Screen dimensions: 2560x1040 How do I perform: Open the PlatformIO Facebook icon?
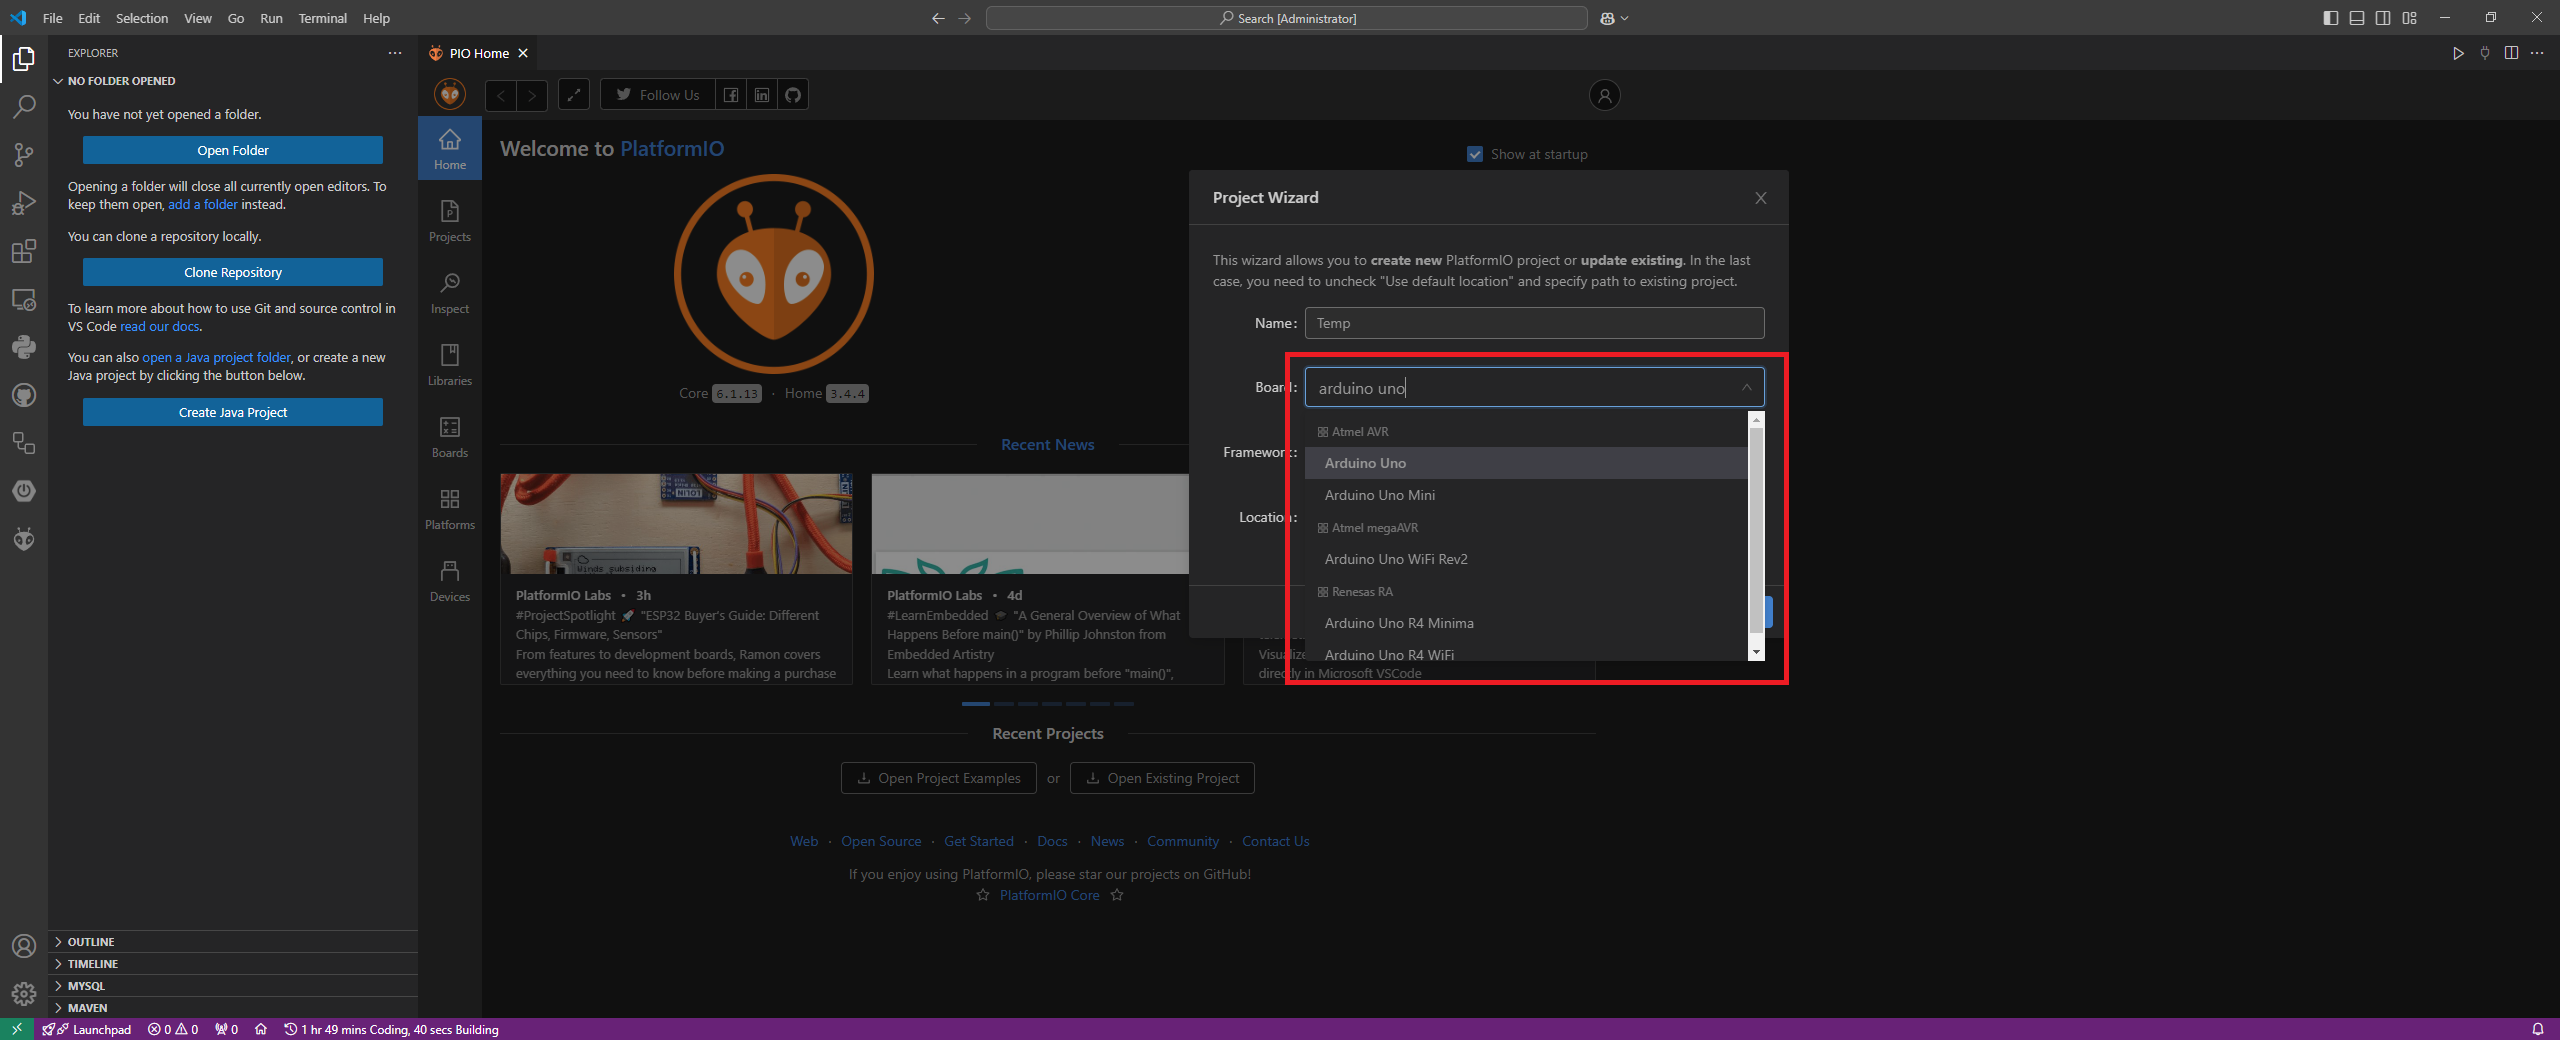click(x=731, y=95)
